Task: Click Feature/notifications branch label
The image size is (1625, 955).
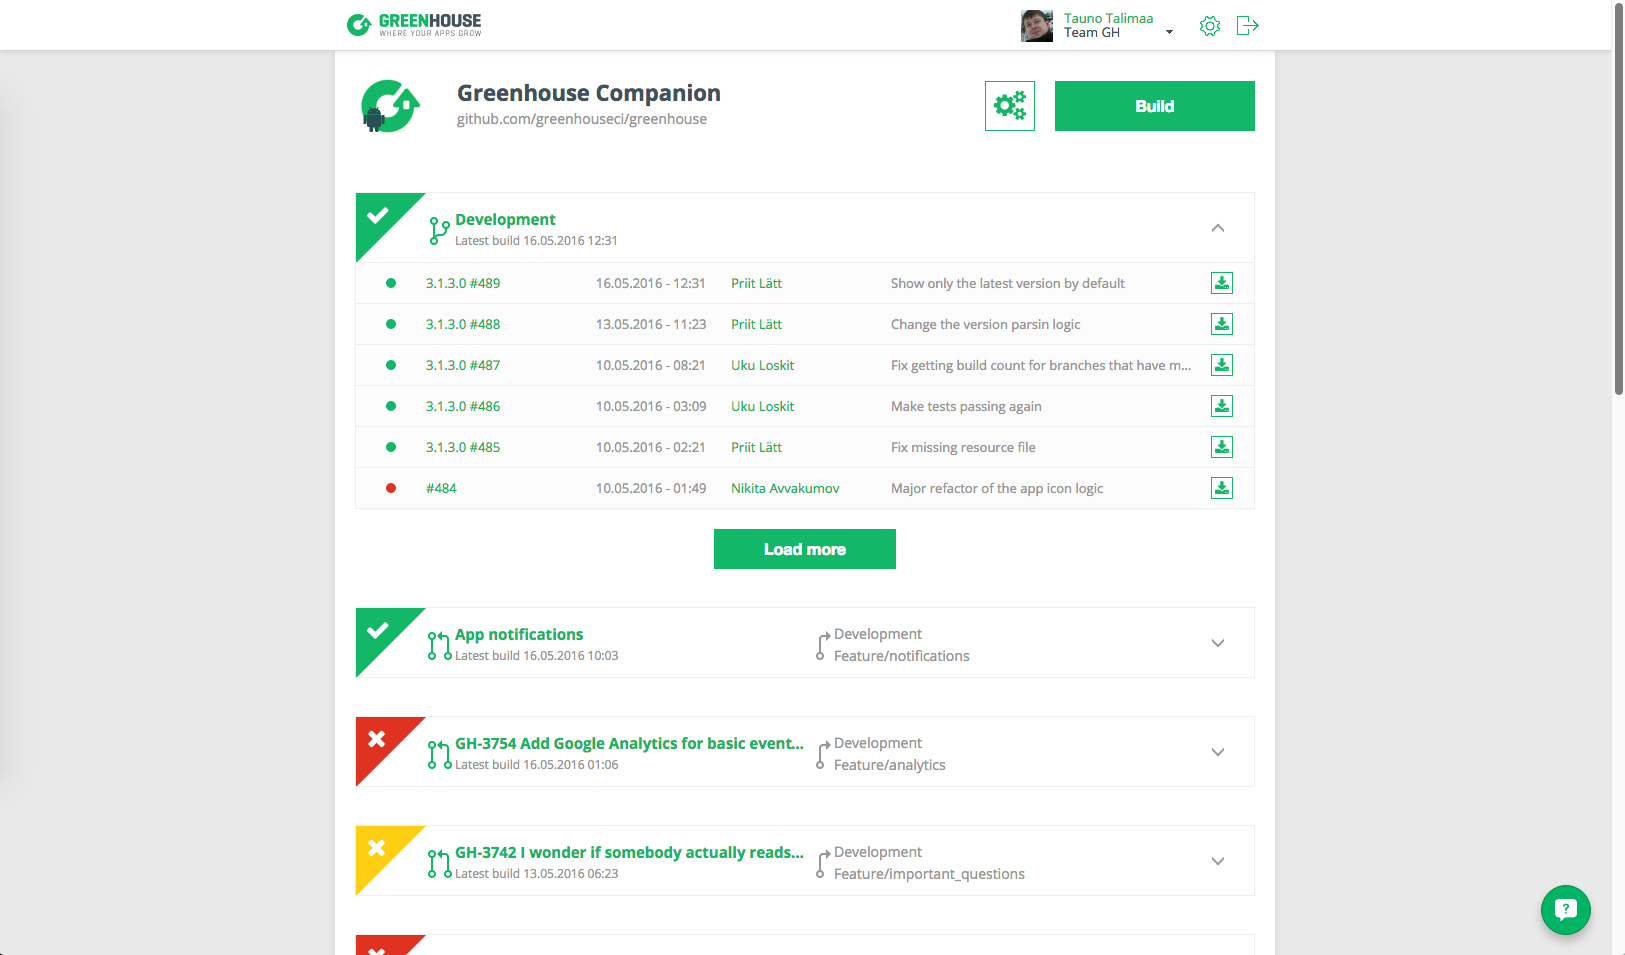Action: pyautogui.click(x=902, y=656)
